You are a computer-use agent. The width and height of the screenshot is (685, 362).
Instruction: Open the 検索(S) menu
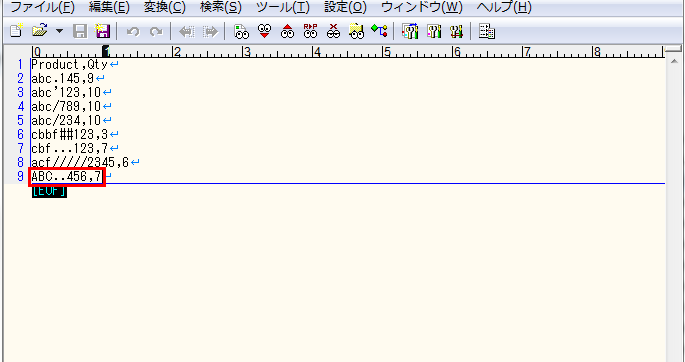(221, 7)
